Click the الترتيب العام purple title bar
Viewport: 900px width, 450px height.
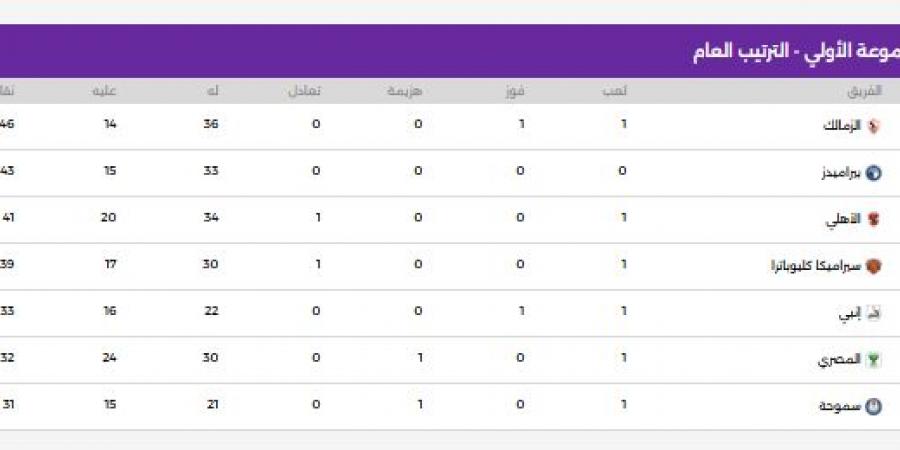450,51
